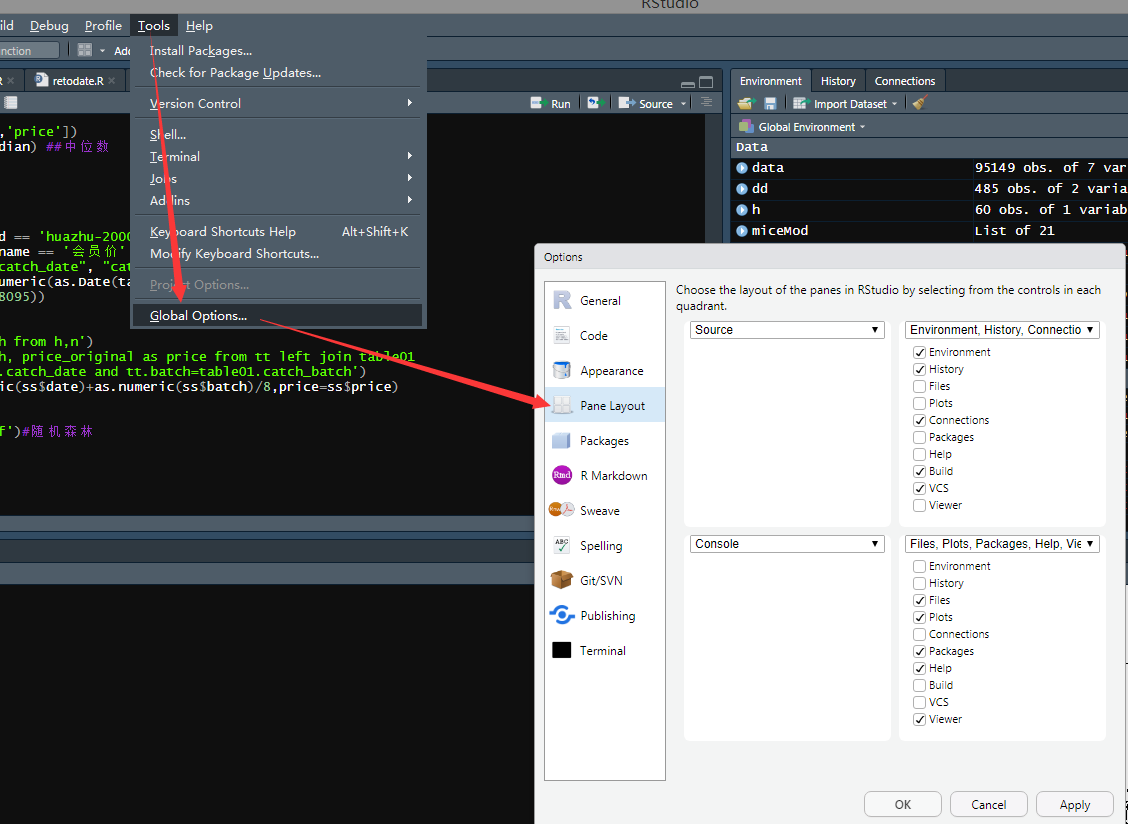Screen dimensions: 1128x824
Task: Choose Install Packages menu item
Action: [x=279, y=51]
